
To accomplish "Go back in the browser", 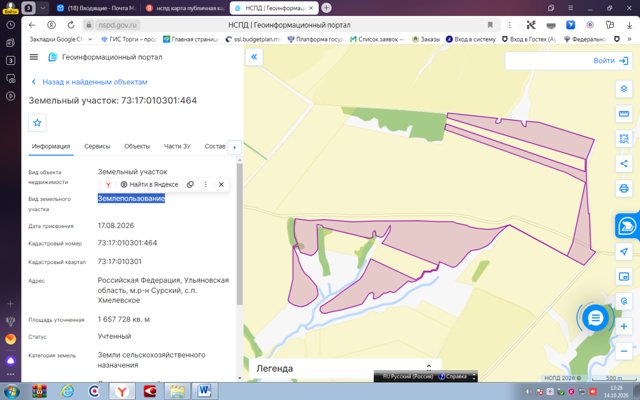I will [32, 25].
